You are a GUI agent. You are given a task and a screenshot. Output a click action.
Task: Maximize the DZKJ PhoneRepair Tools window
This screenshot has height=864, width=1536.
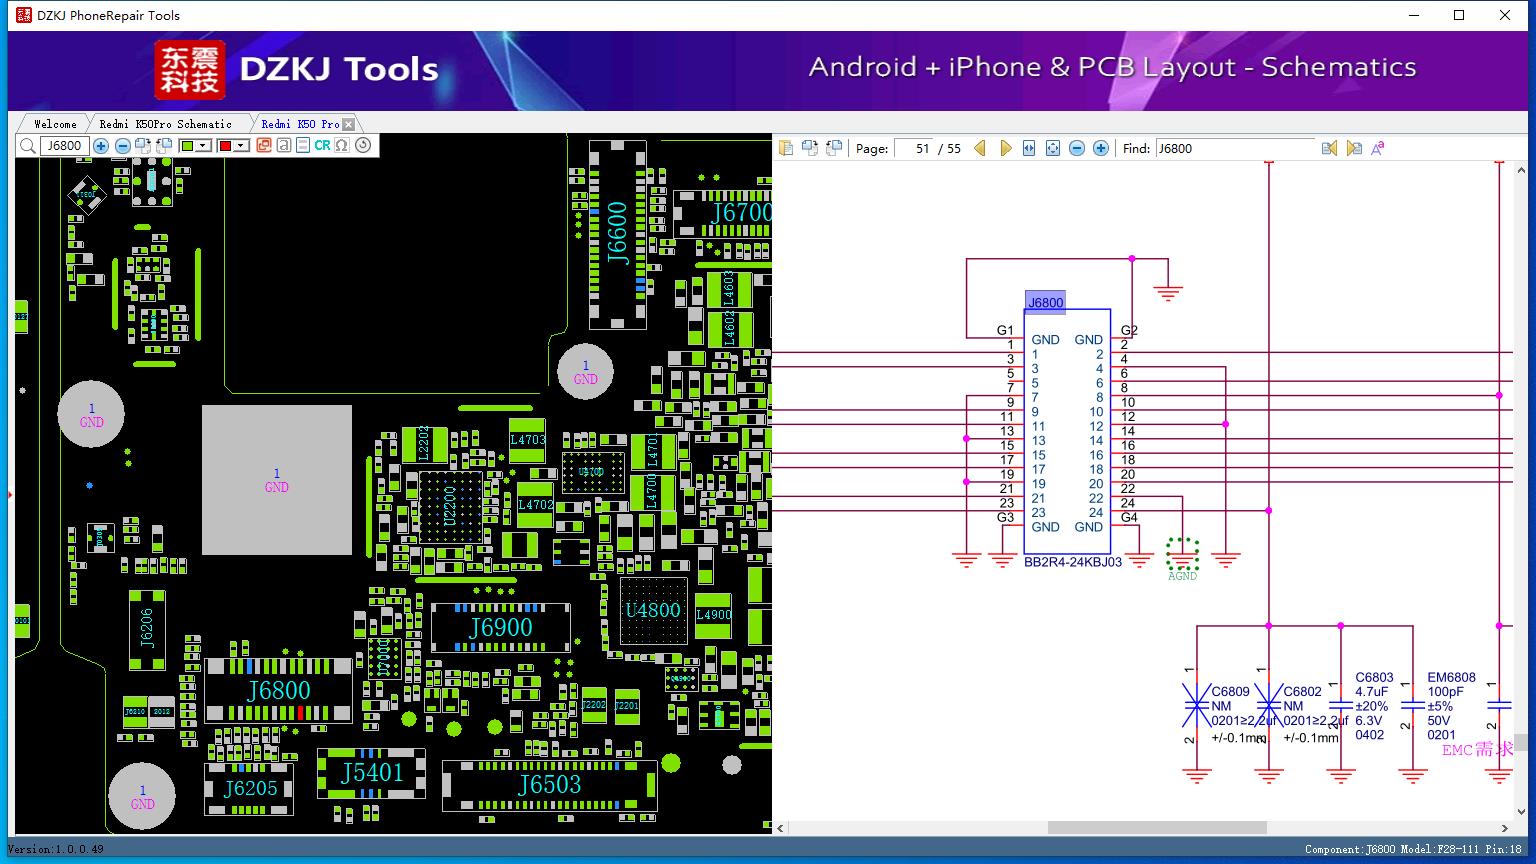tap(1459, 15)
